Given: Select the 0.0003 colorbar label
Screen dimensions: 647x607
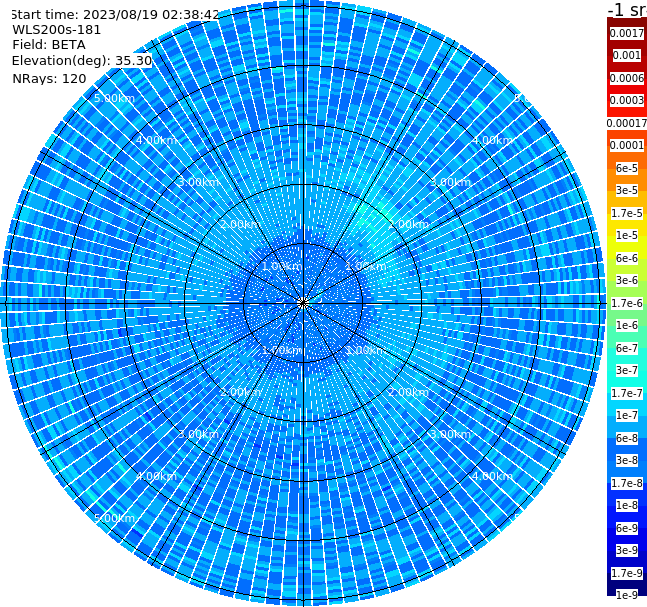Looking at the screenshot, I should pyautogui.click(x=627, y=101).
